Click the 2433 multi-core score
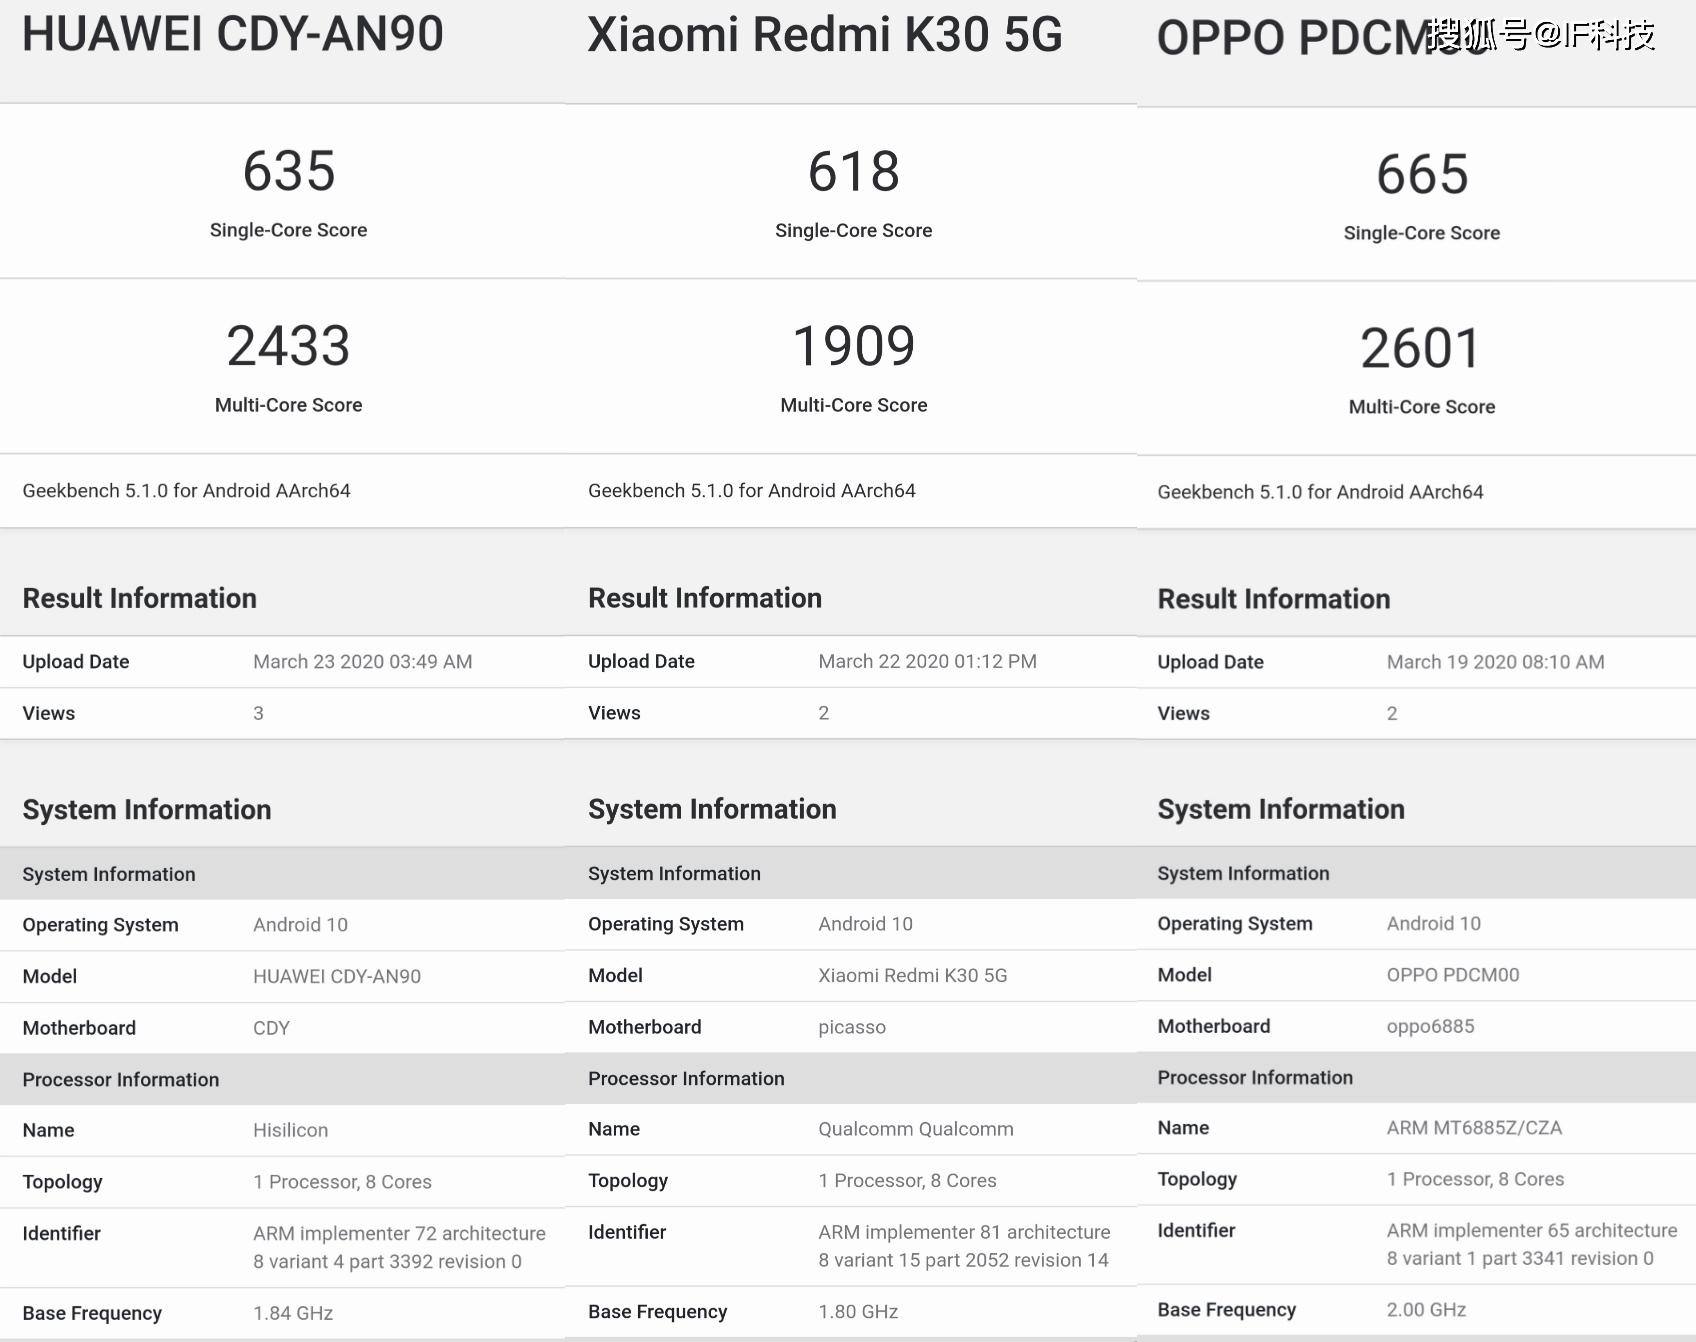The width and height of the screenshot is (1696, 1342). pyautogui.click(x=288, y=346)
